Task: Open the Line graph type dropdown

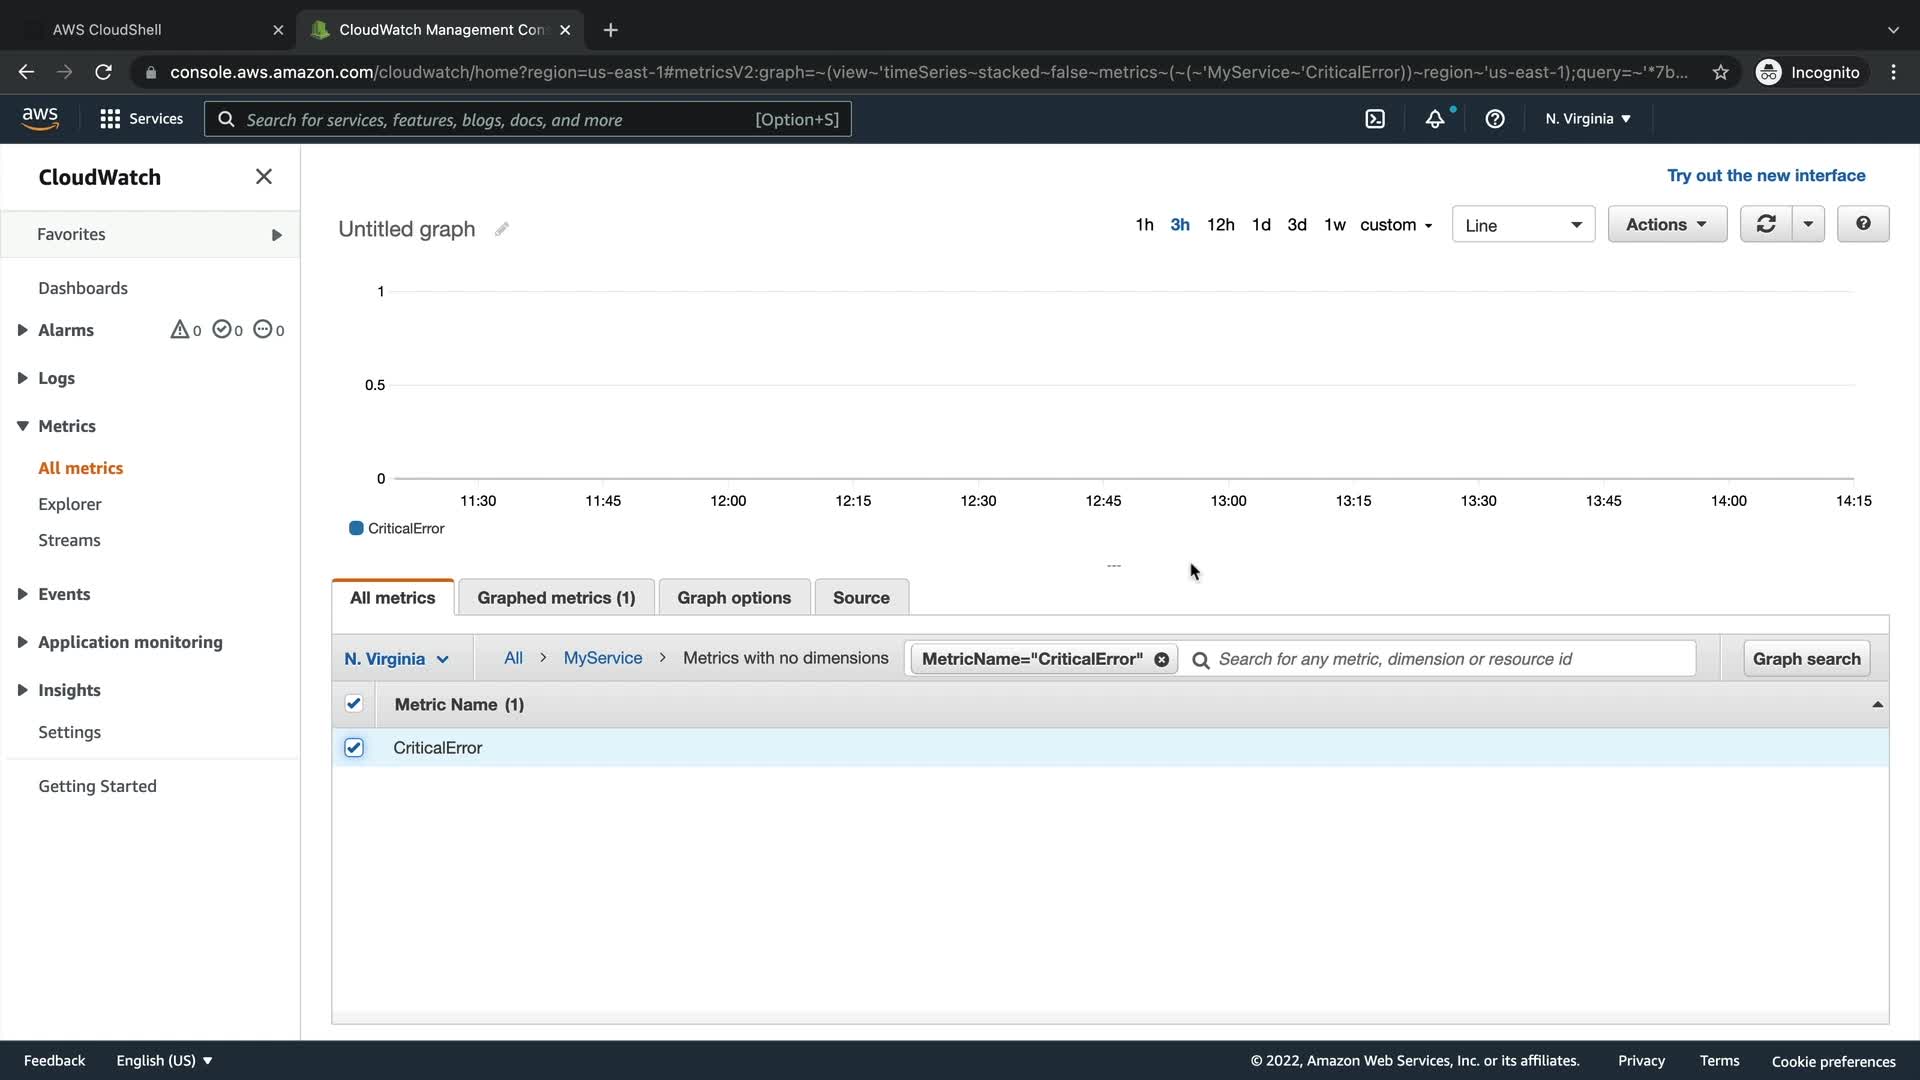Action: tap(1523, 225)
